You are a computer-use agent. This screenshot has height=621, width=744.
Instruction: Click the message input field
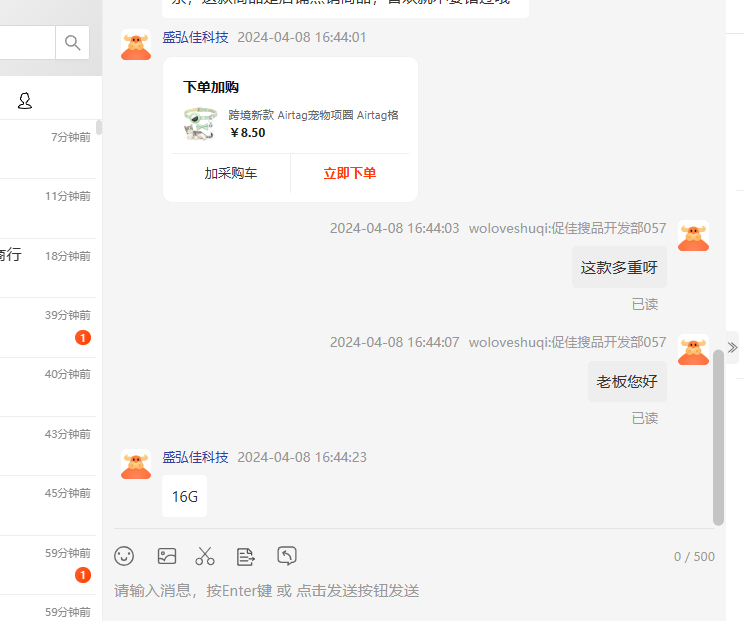[x=414, y=591]
